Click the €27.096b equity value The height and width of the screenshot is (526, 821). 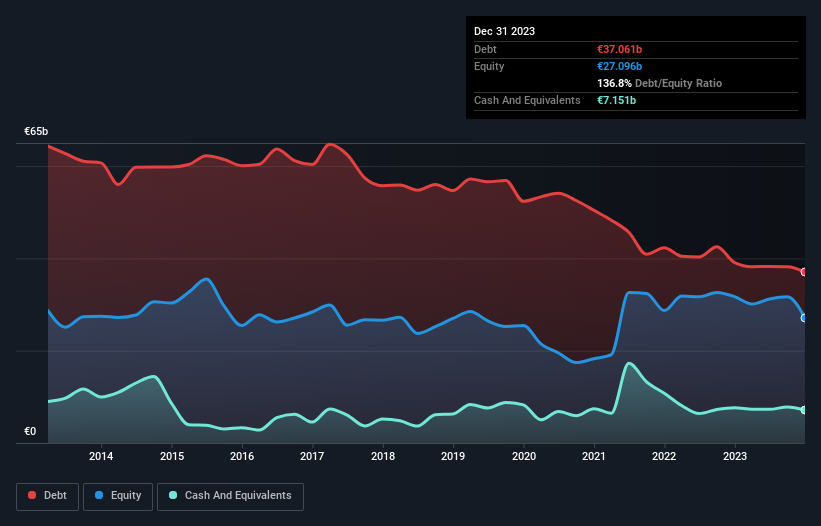pyautogui.click(x=619, y=66)
